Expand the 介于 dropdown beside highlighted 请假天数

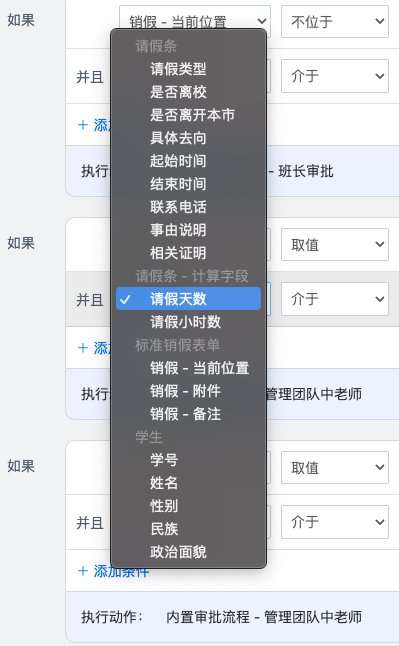(x=335, y=299)
